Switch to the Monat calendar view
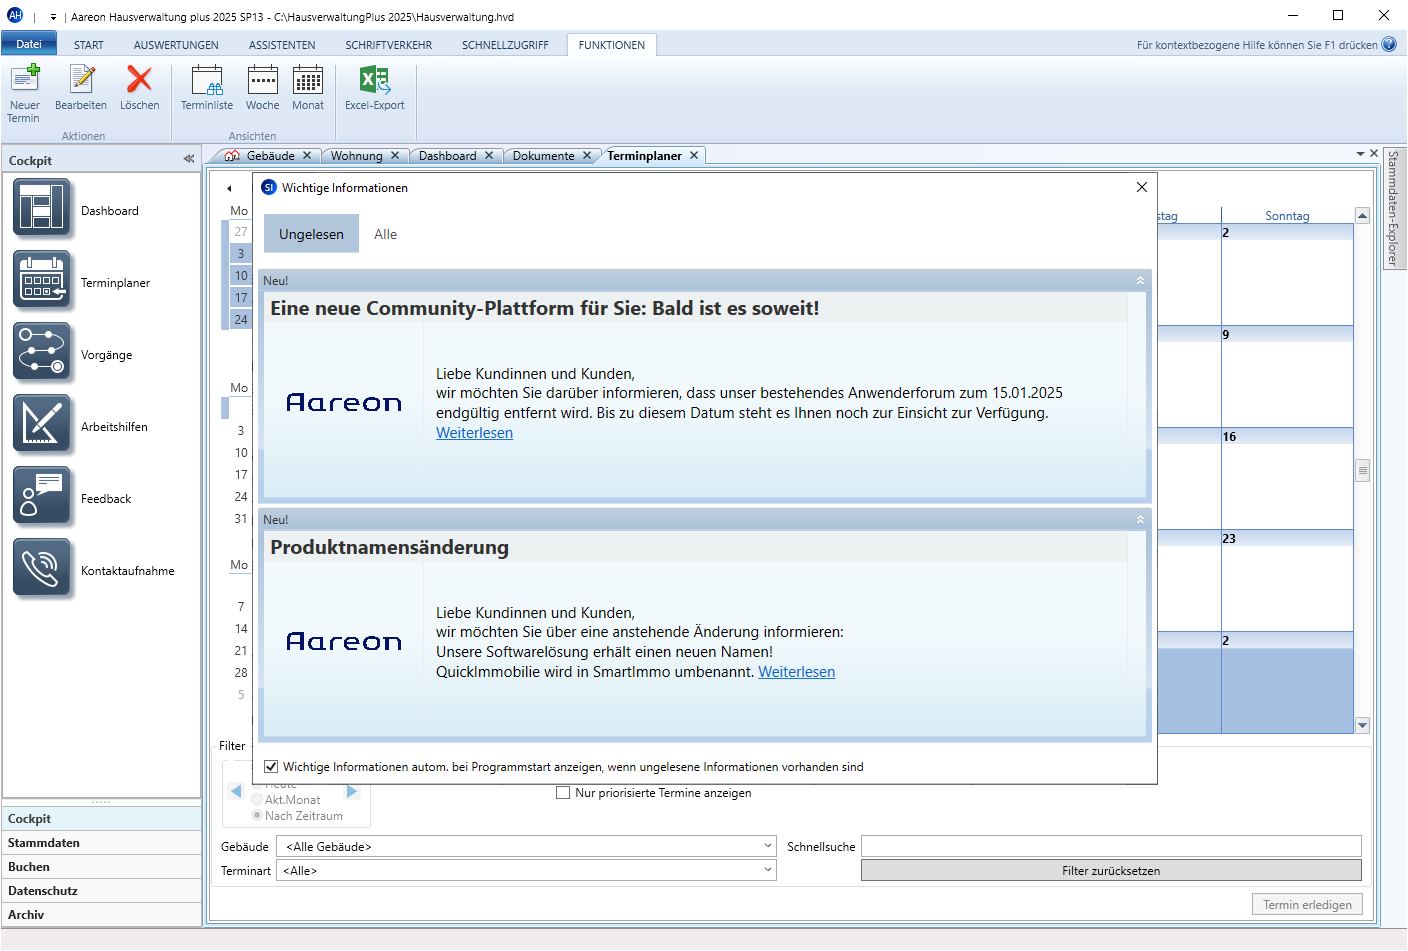Image resolution: width=1408 pixels, height=951 pixels. 308,88
